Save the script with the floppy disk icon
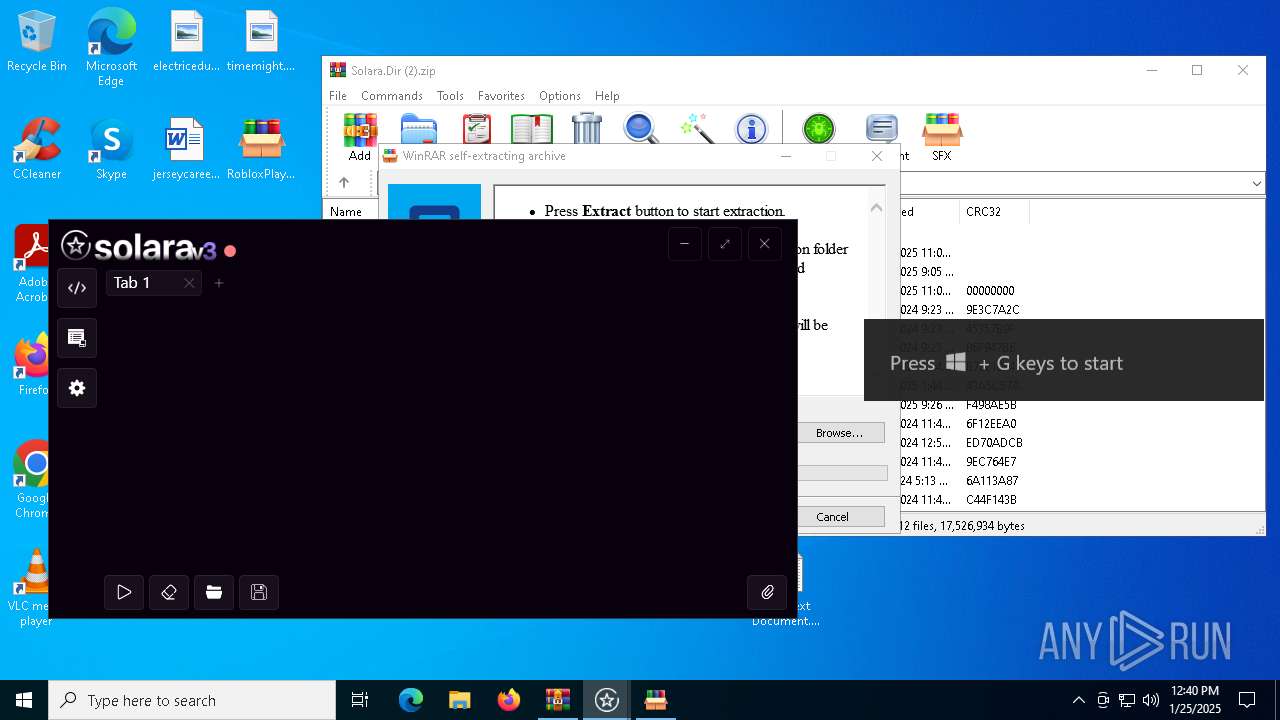 coord(259,592)
